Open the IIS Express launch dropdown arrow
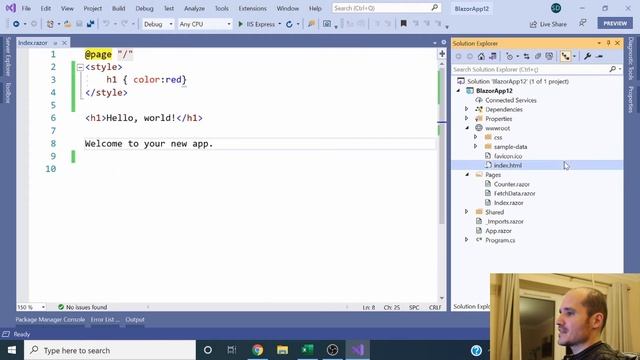This screenshot has height=360, width=640. click(x=280, y=24)
